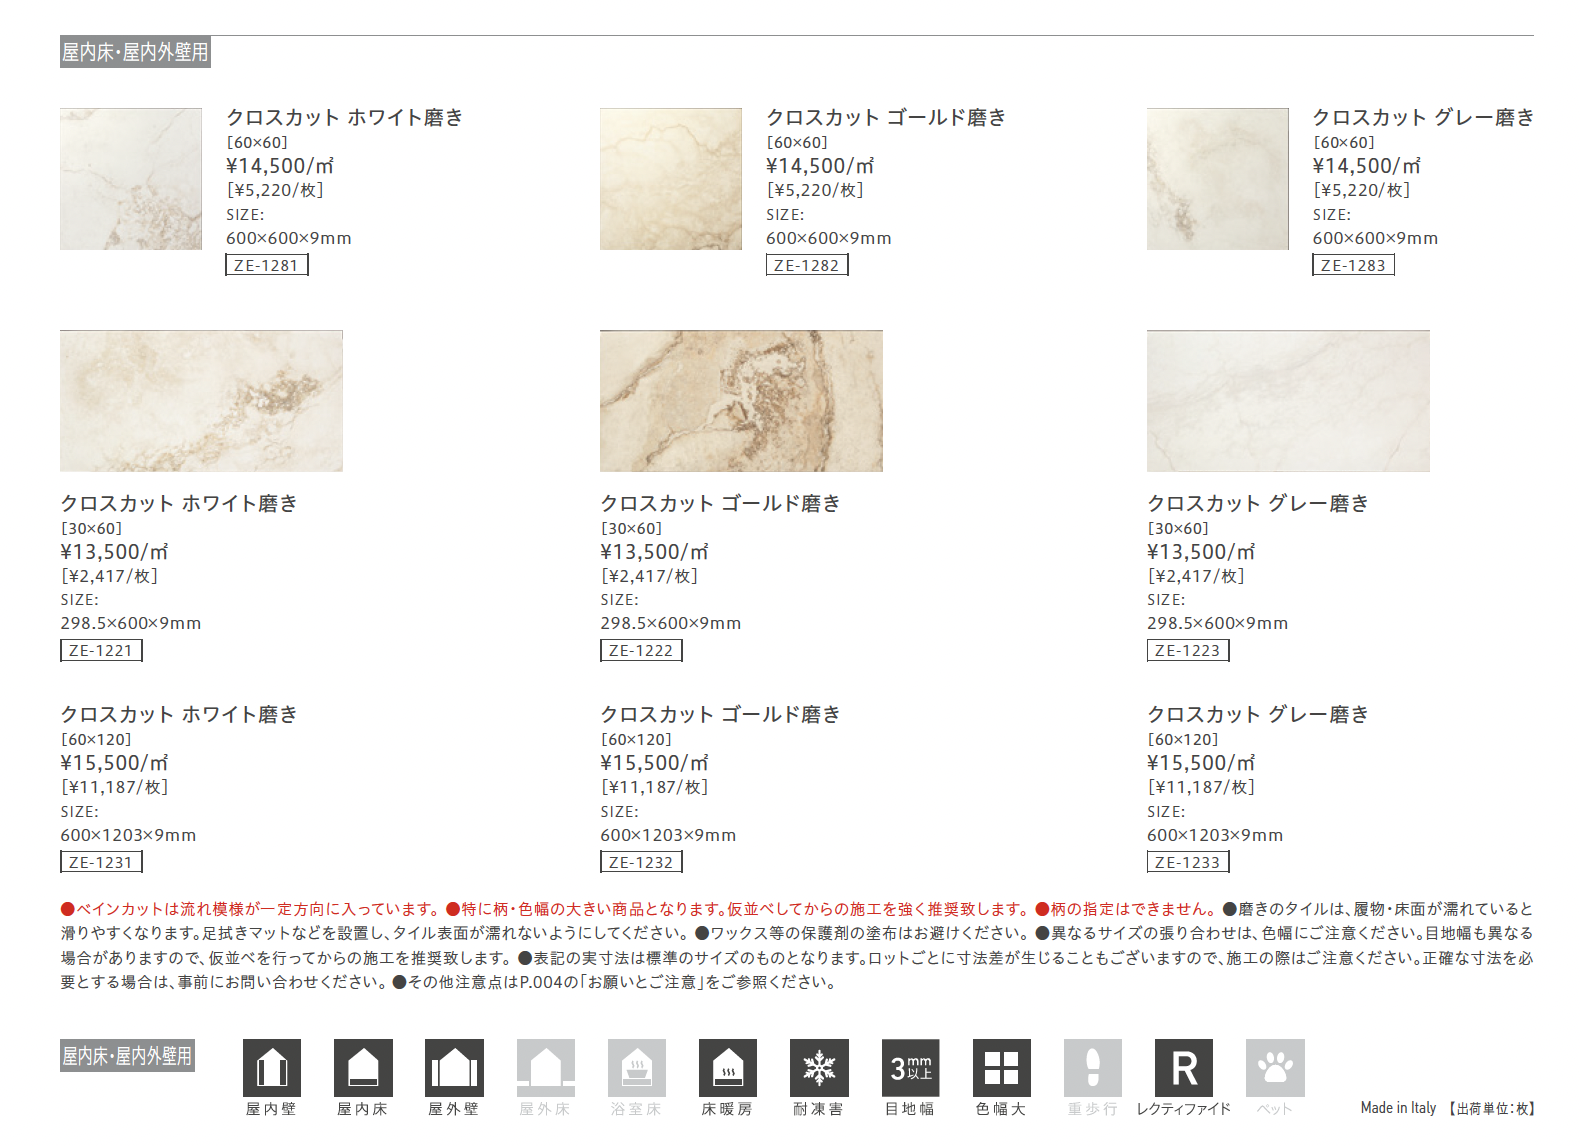Open the ホワイト磨き 60×60 tile thumbnail
The height and width of the screenshot is (1146, 1580).
(131, 179)
